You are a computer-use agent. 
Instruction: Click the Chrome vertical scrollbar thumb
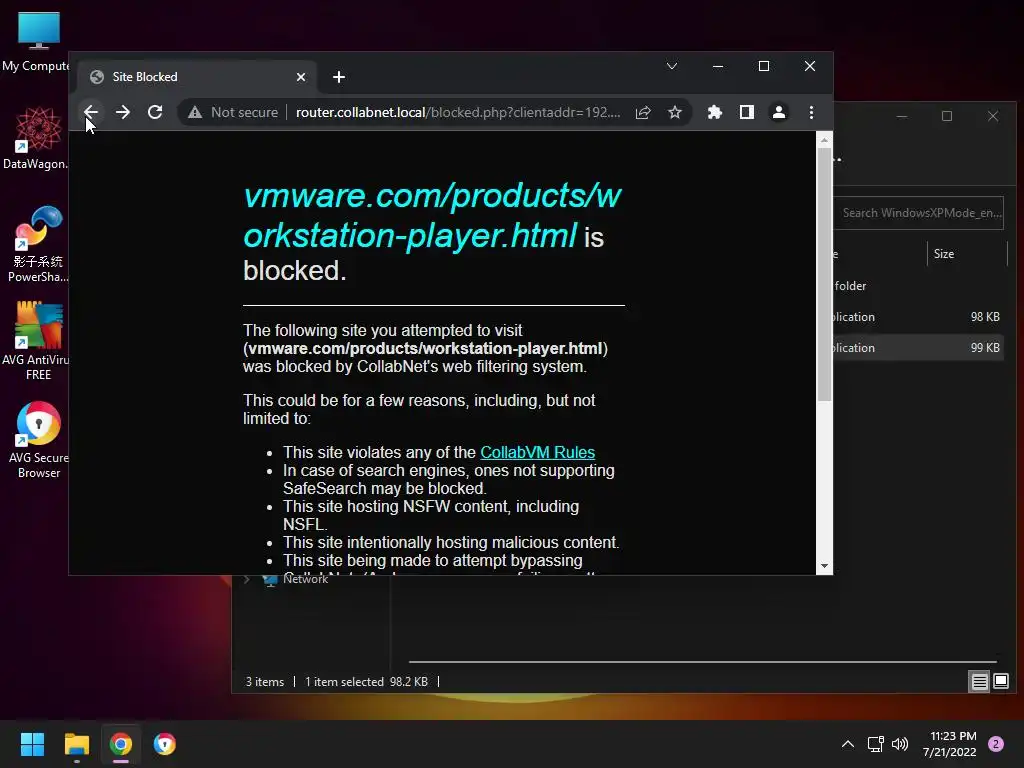coord(824,274)
